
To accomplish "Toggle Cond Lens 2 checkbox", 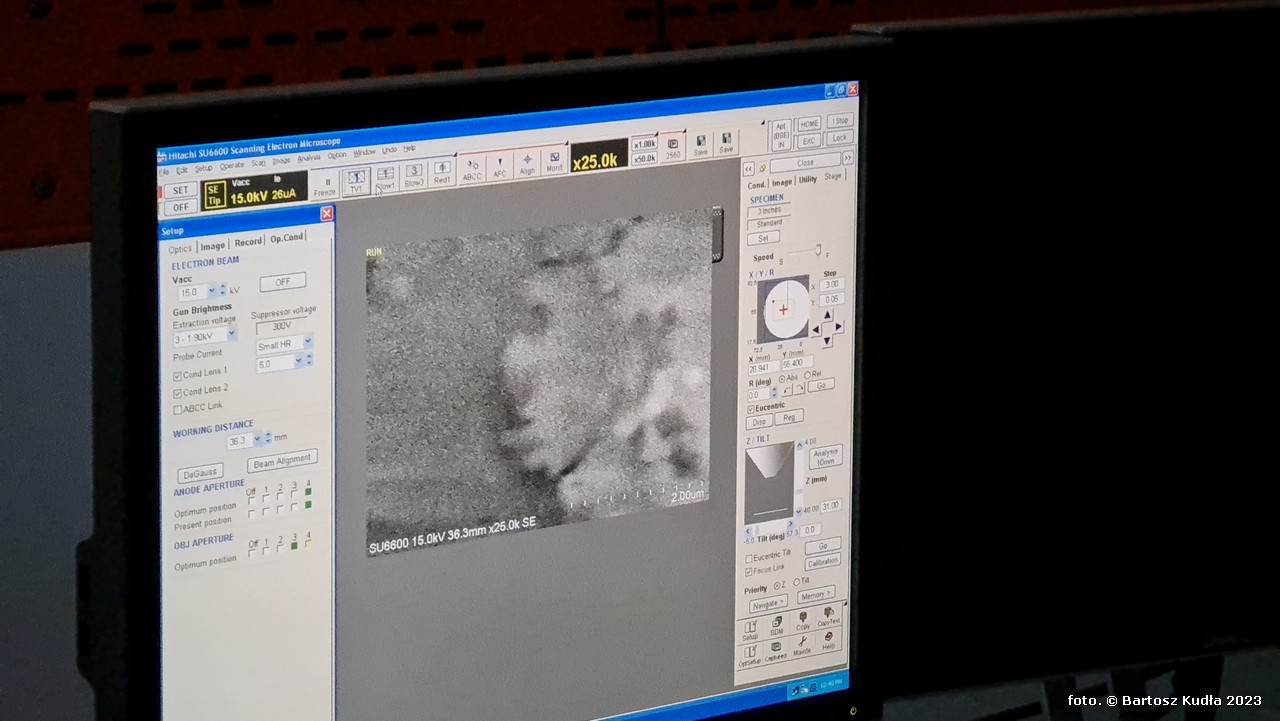I will coord(177,393).
